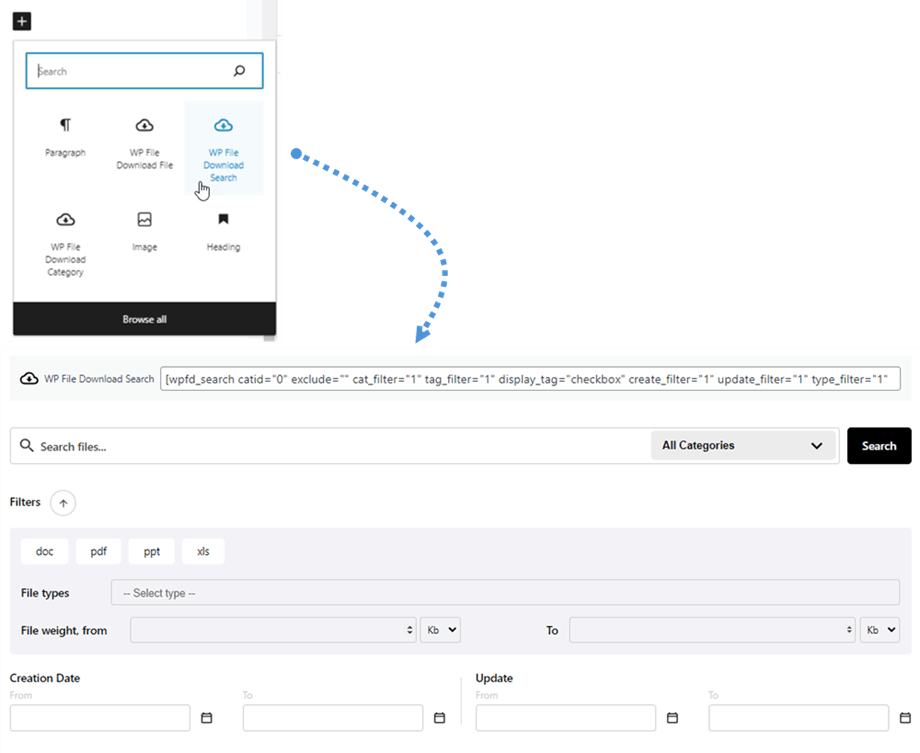Select the Paragraph block icon
Image resolution: width=920 pixels, height=753 pixels.
pyautogui.click(x=65, y=126)
